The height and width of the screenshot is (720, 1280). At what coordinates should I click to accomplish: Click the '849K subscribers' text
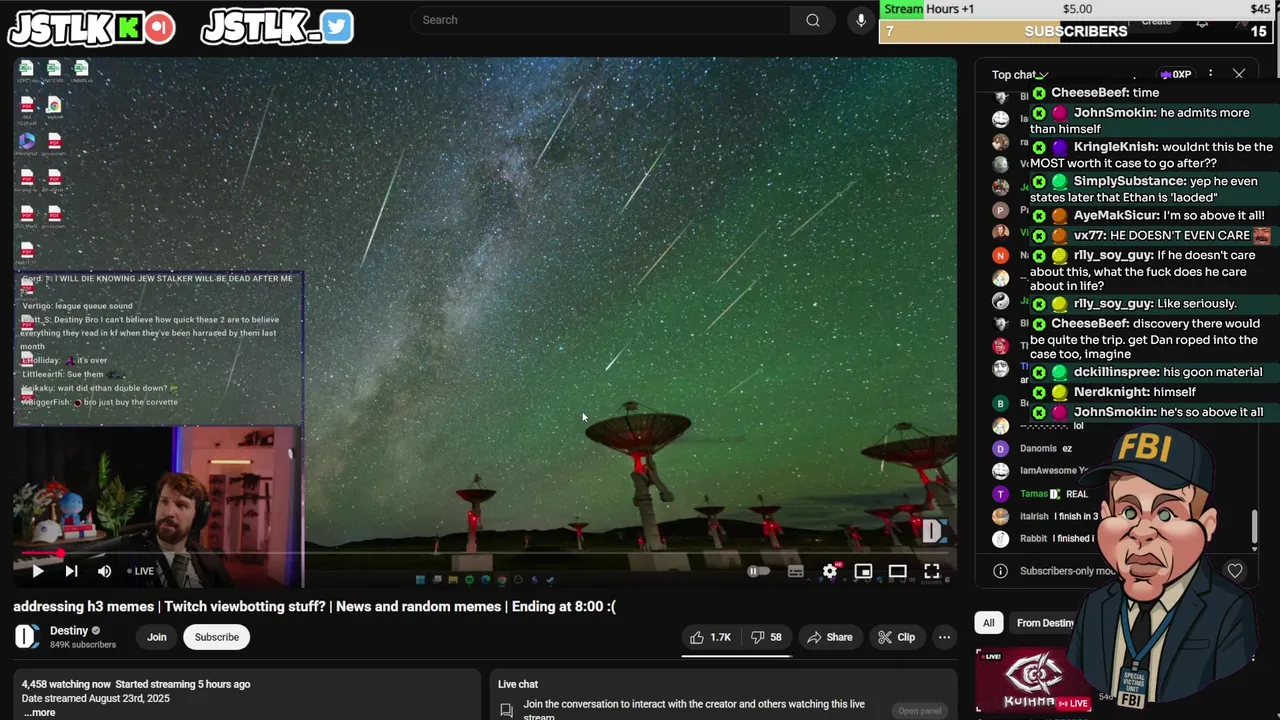[83, 645]
